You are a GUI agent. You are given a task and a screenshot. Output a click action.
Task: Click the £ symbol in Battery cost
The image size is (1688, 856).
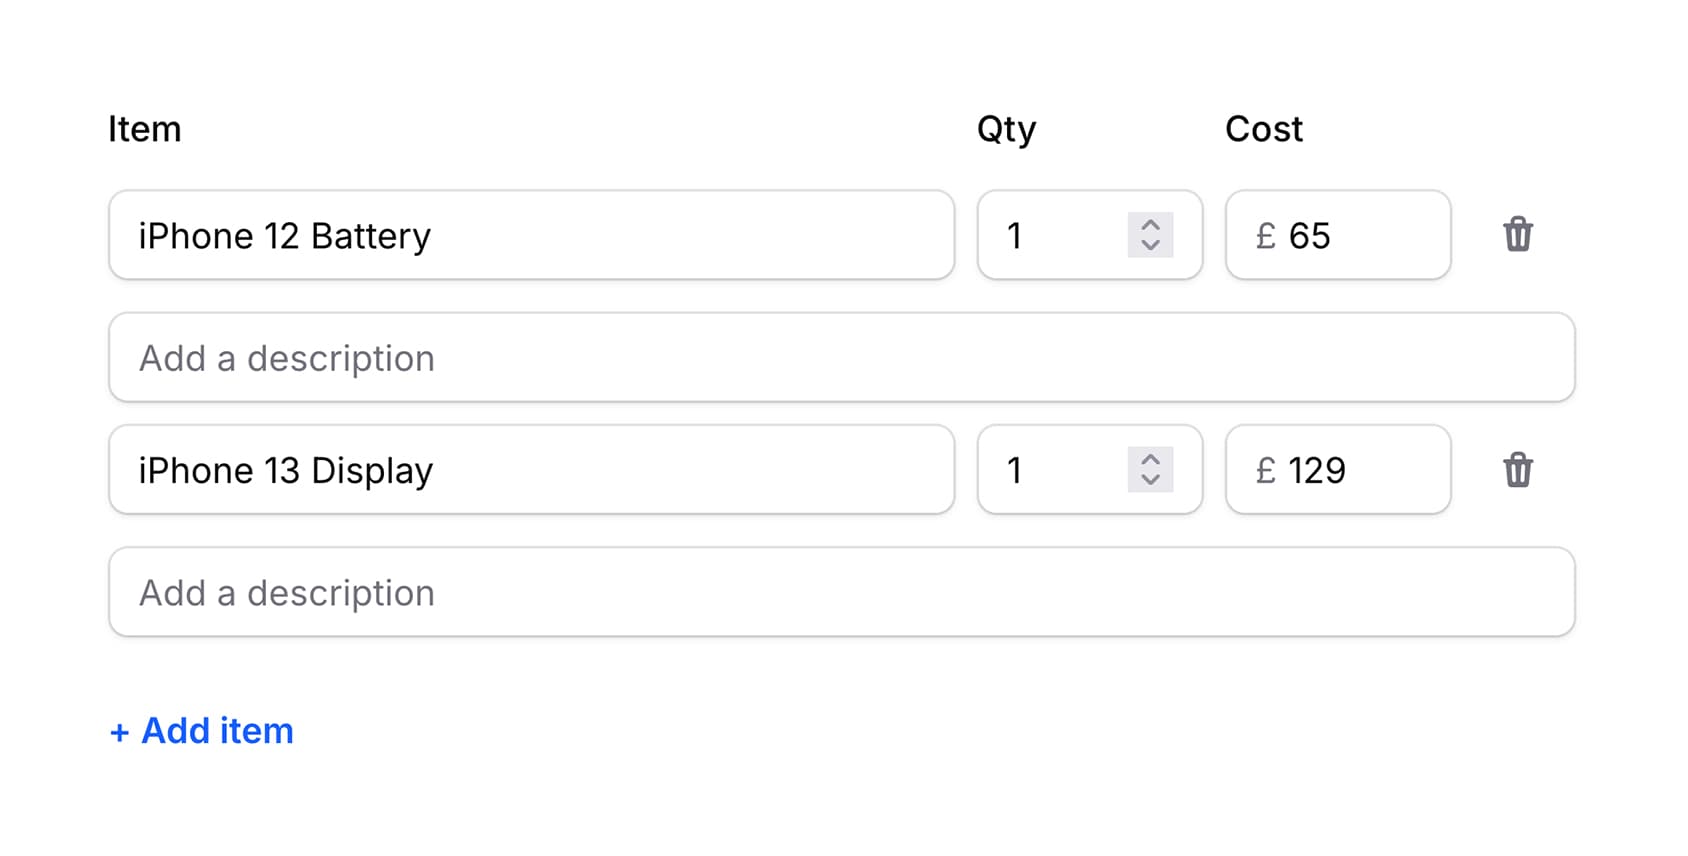pos(1265,236)
